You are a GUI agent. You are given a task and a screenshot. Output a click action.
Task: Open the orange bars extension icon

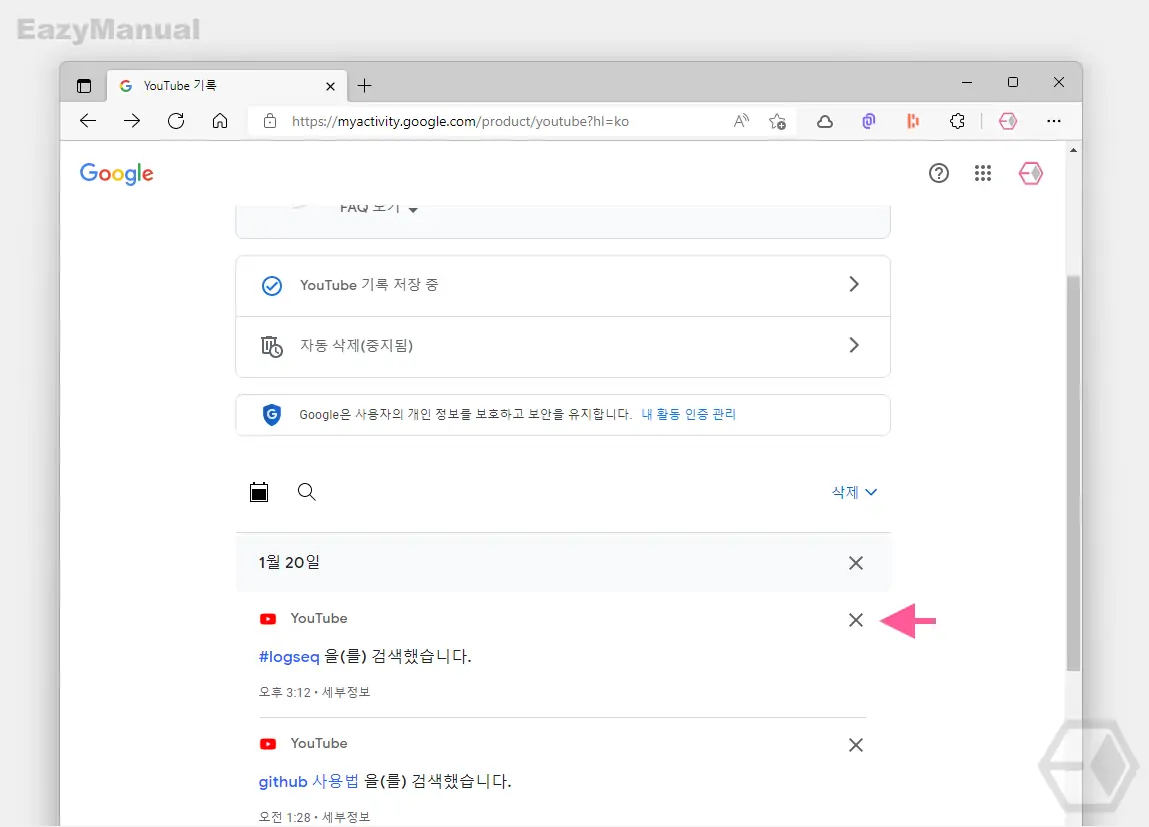[913, 121]
